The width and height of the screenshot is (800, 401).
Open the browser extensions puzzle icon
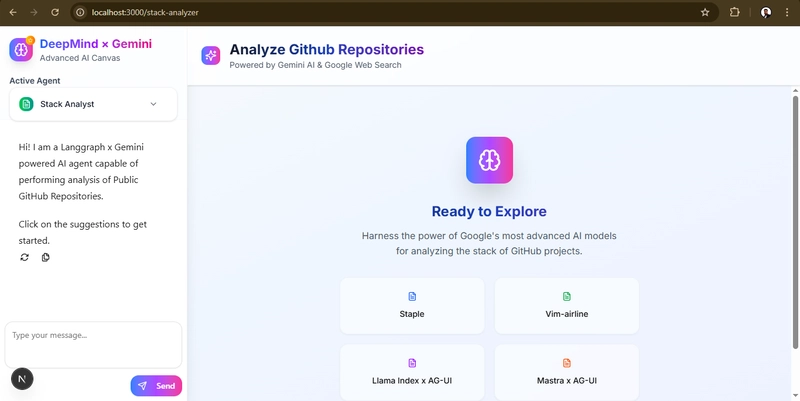734,12
